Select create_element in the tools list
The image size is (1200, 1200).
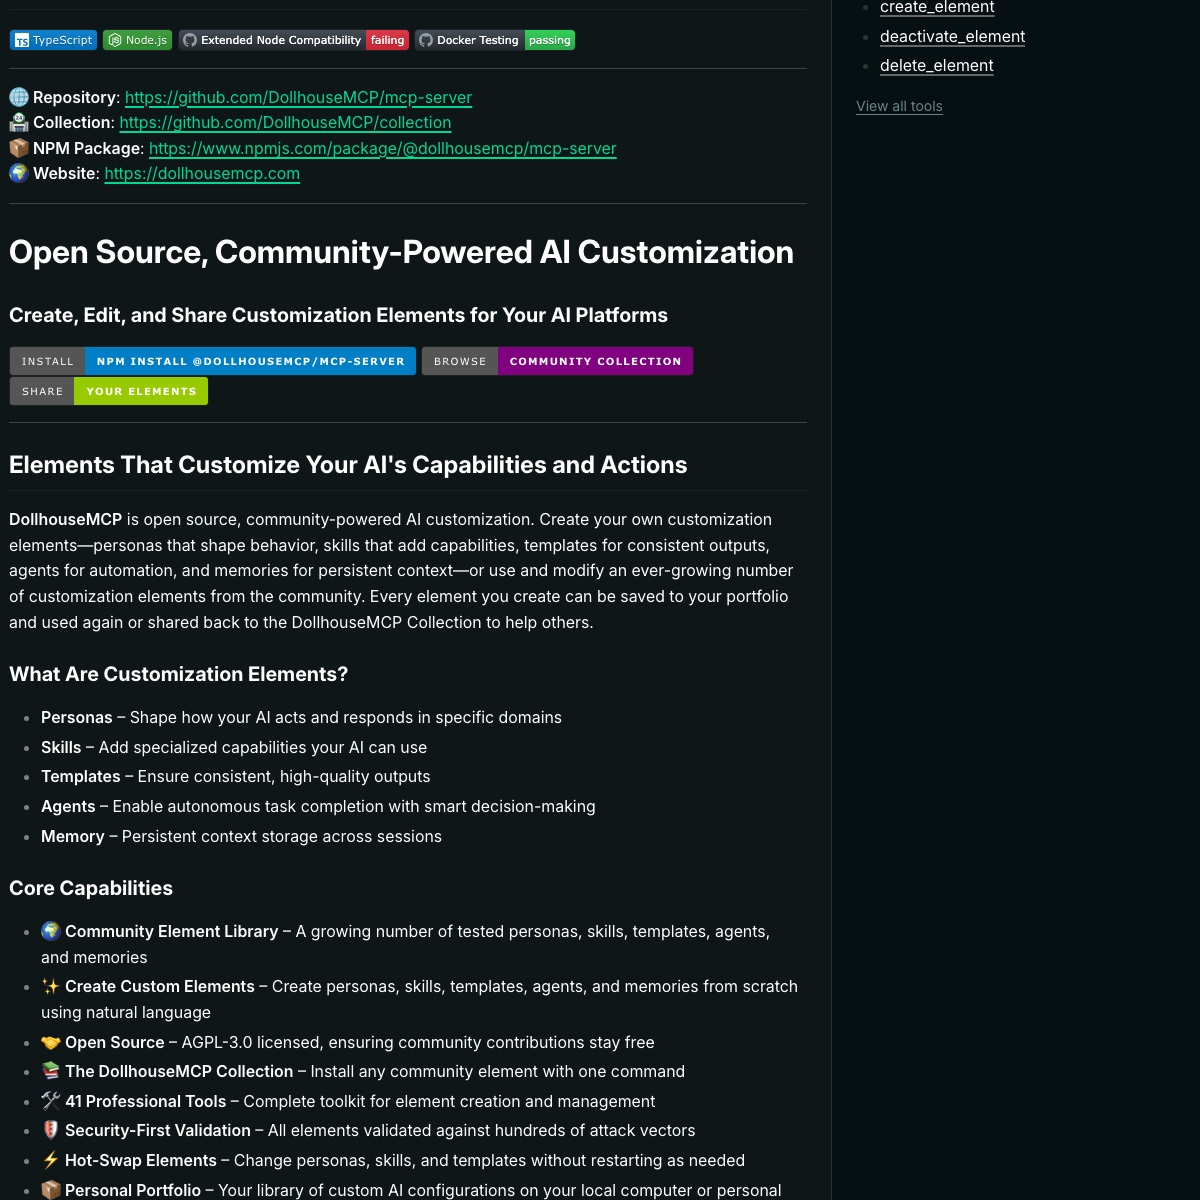click(x=937, y=8)
